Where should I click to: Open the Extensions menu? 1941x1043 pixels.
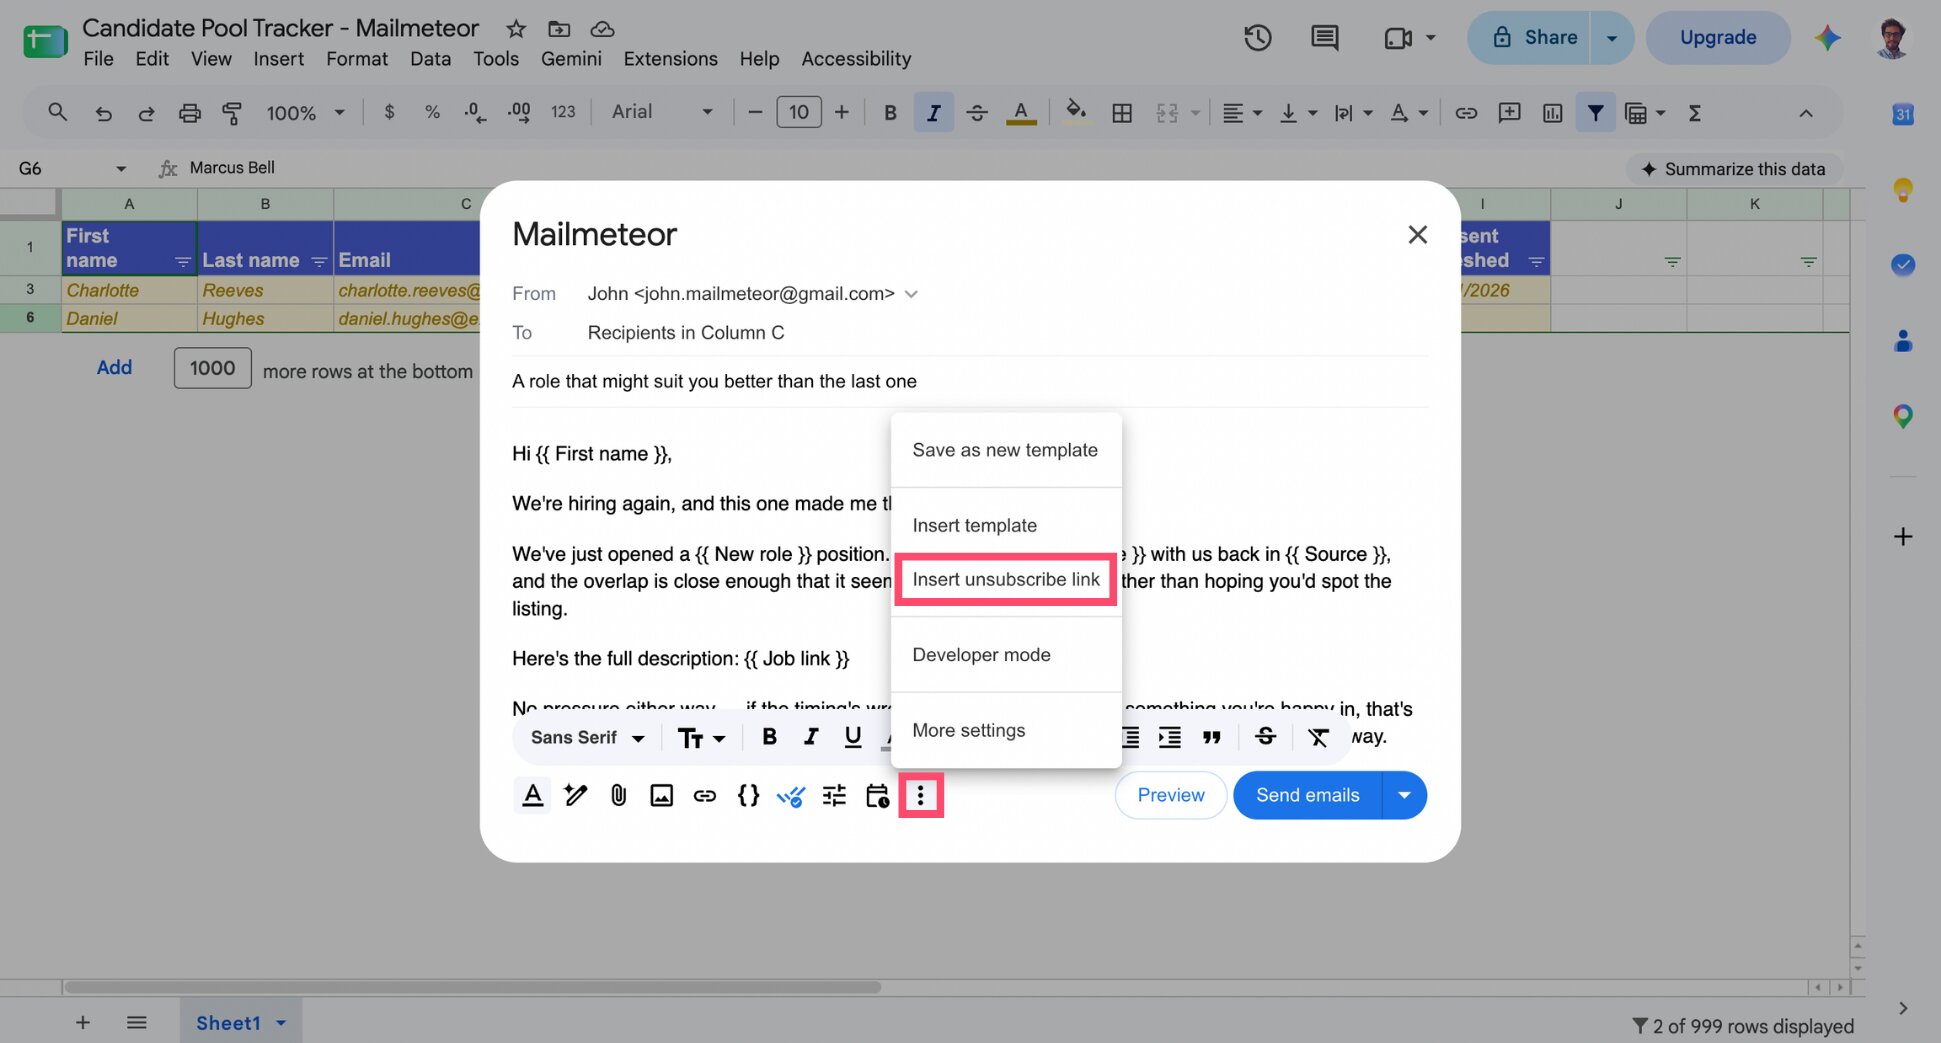tap(670, 59)
